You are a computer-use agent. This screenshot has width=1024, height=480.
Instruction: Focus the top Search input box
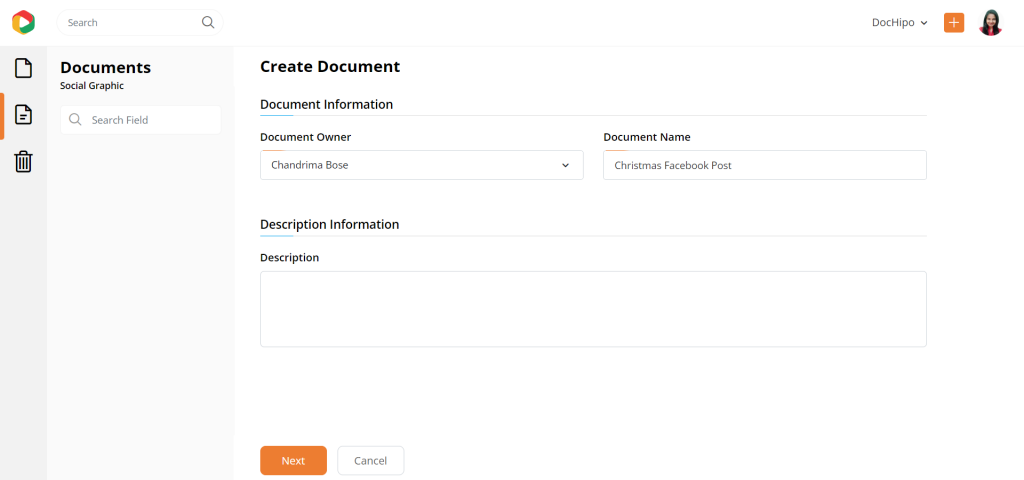130,22
